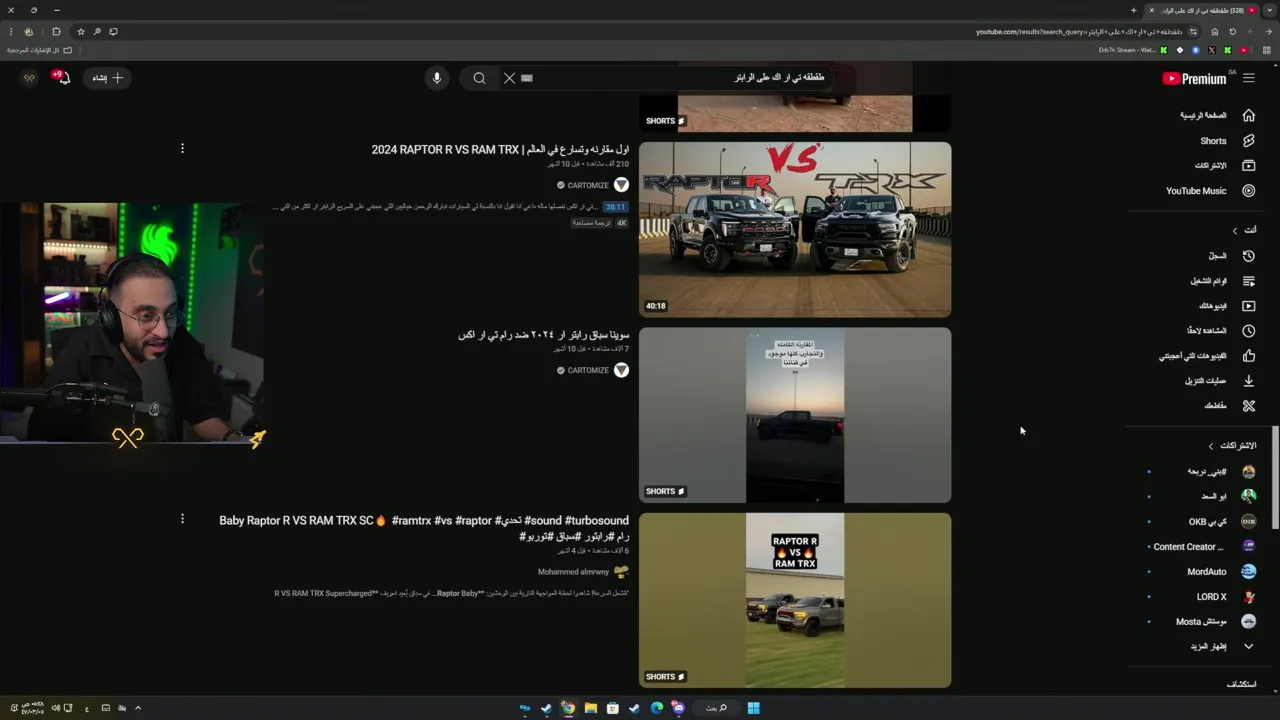1280x720 pixels.
Task: Open the Content Creator subscription
Action: tap(1205, 547)
